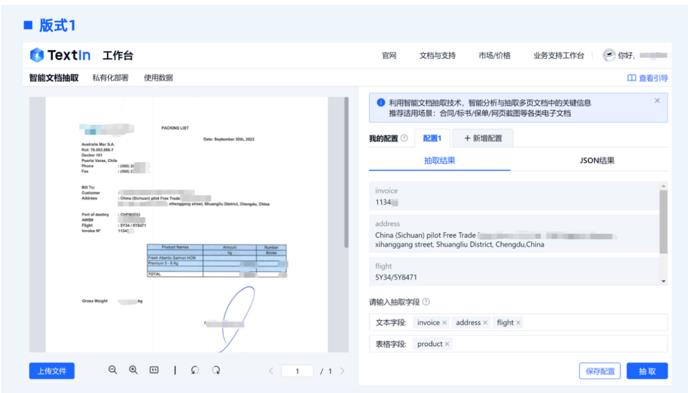Click the page number input
Image resolution: width=688 pixels, height=393 pixels.
tap(297, 371)
